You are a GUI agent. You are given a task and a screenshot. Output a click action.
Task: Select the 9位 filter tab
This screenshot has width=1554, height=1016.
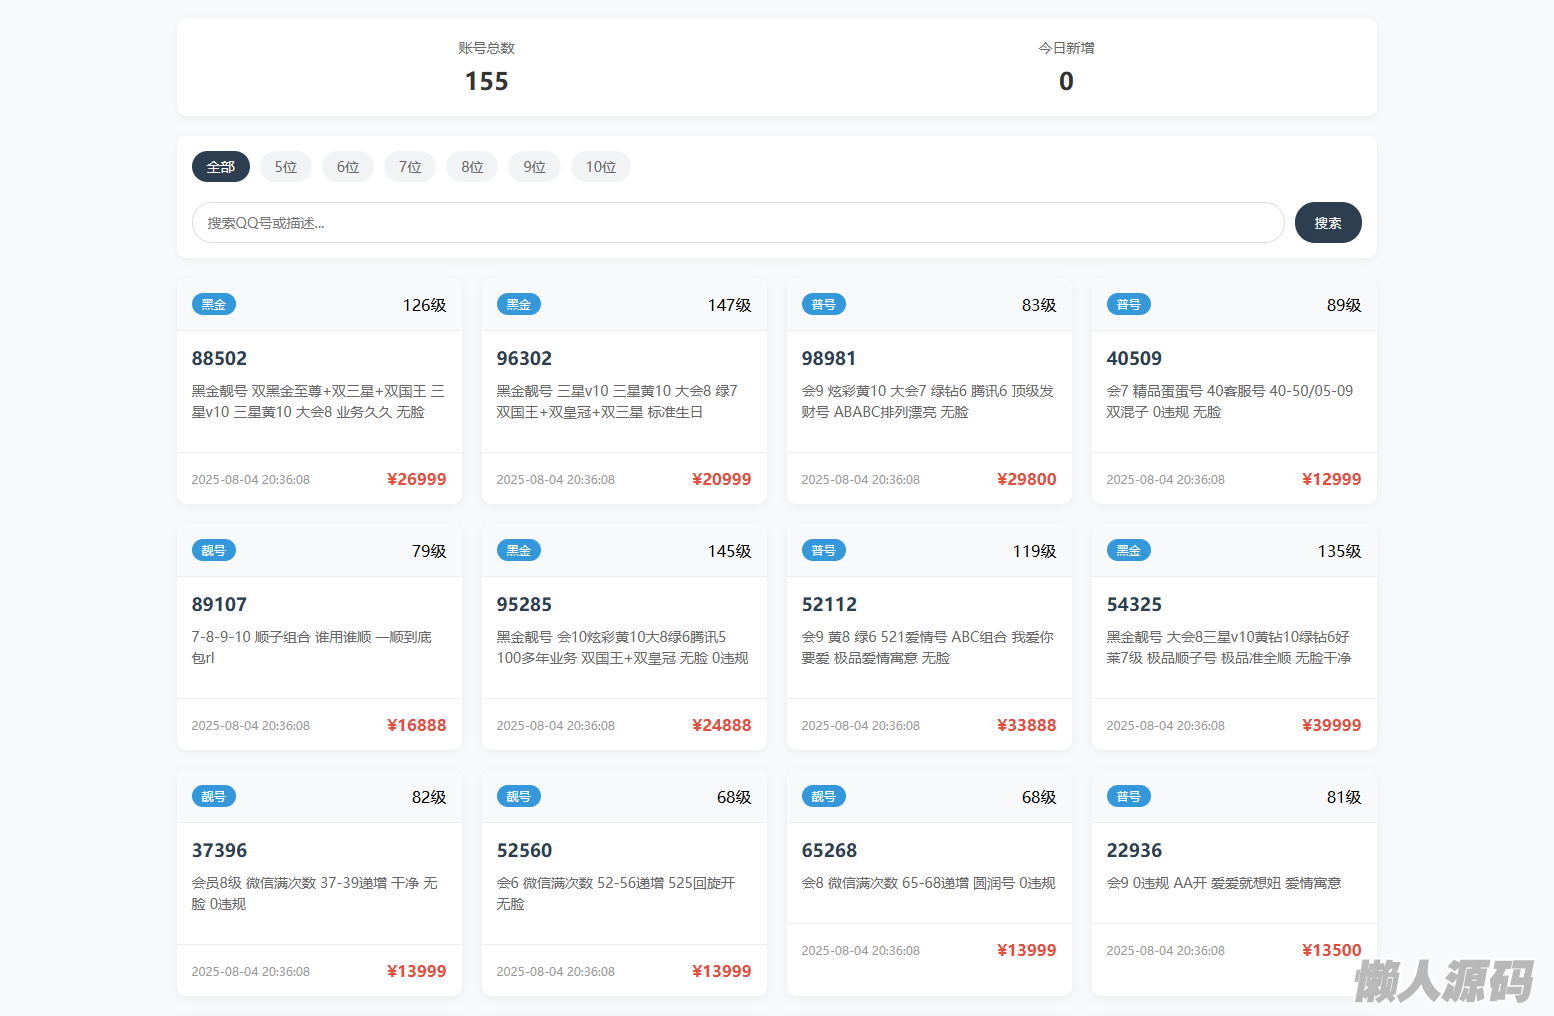click(534, 167)
